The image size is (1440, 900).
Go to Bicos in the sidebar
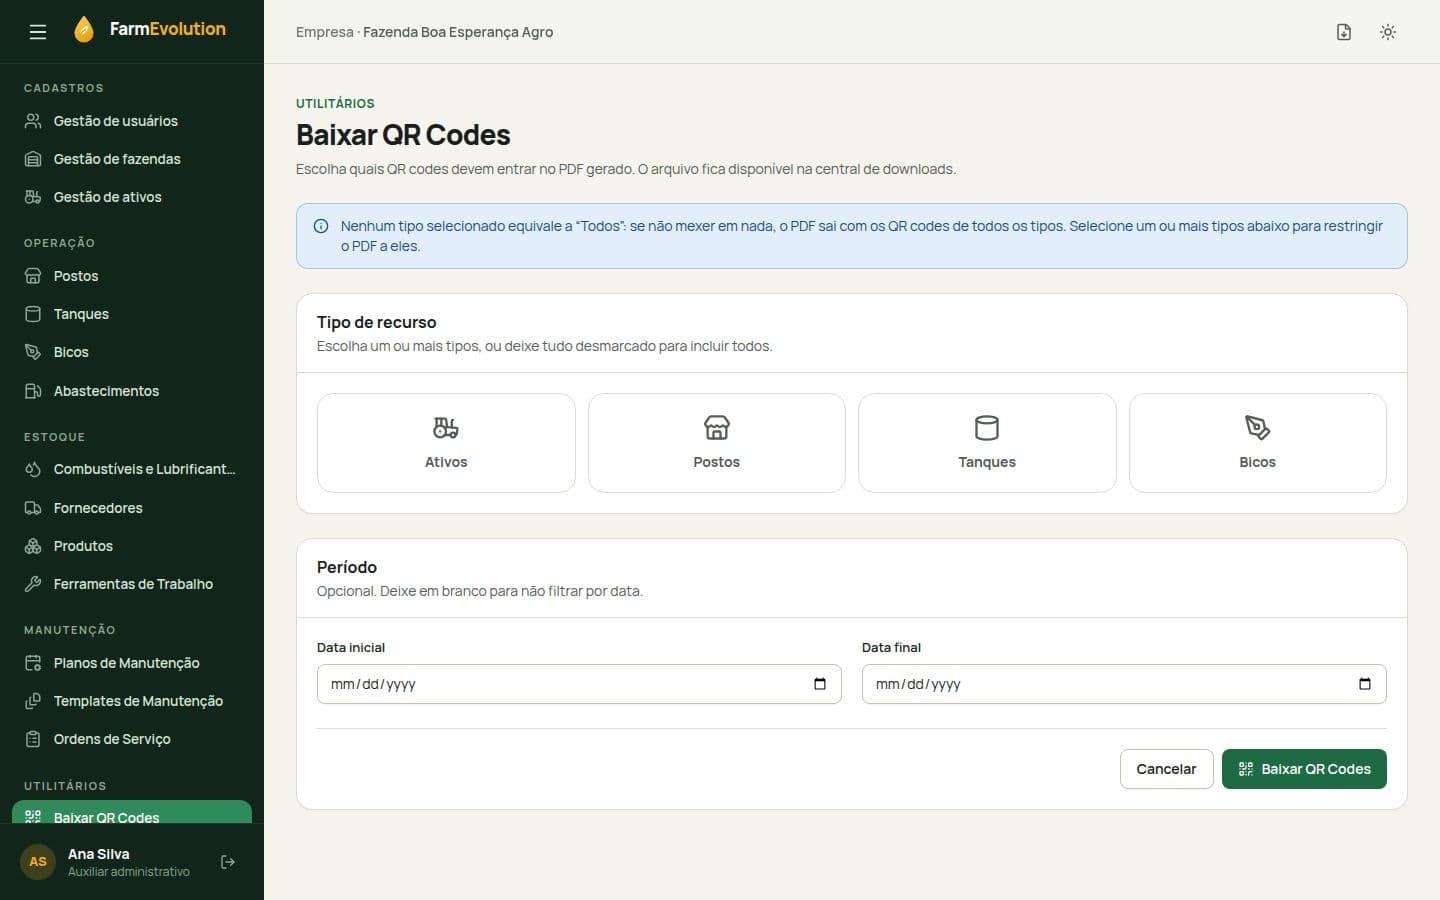(x=132, y=352)
